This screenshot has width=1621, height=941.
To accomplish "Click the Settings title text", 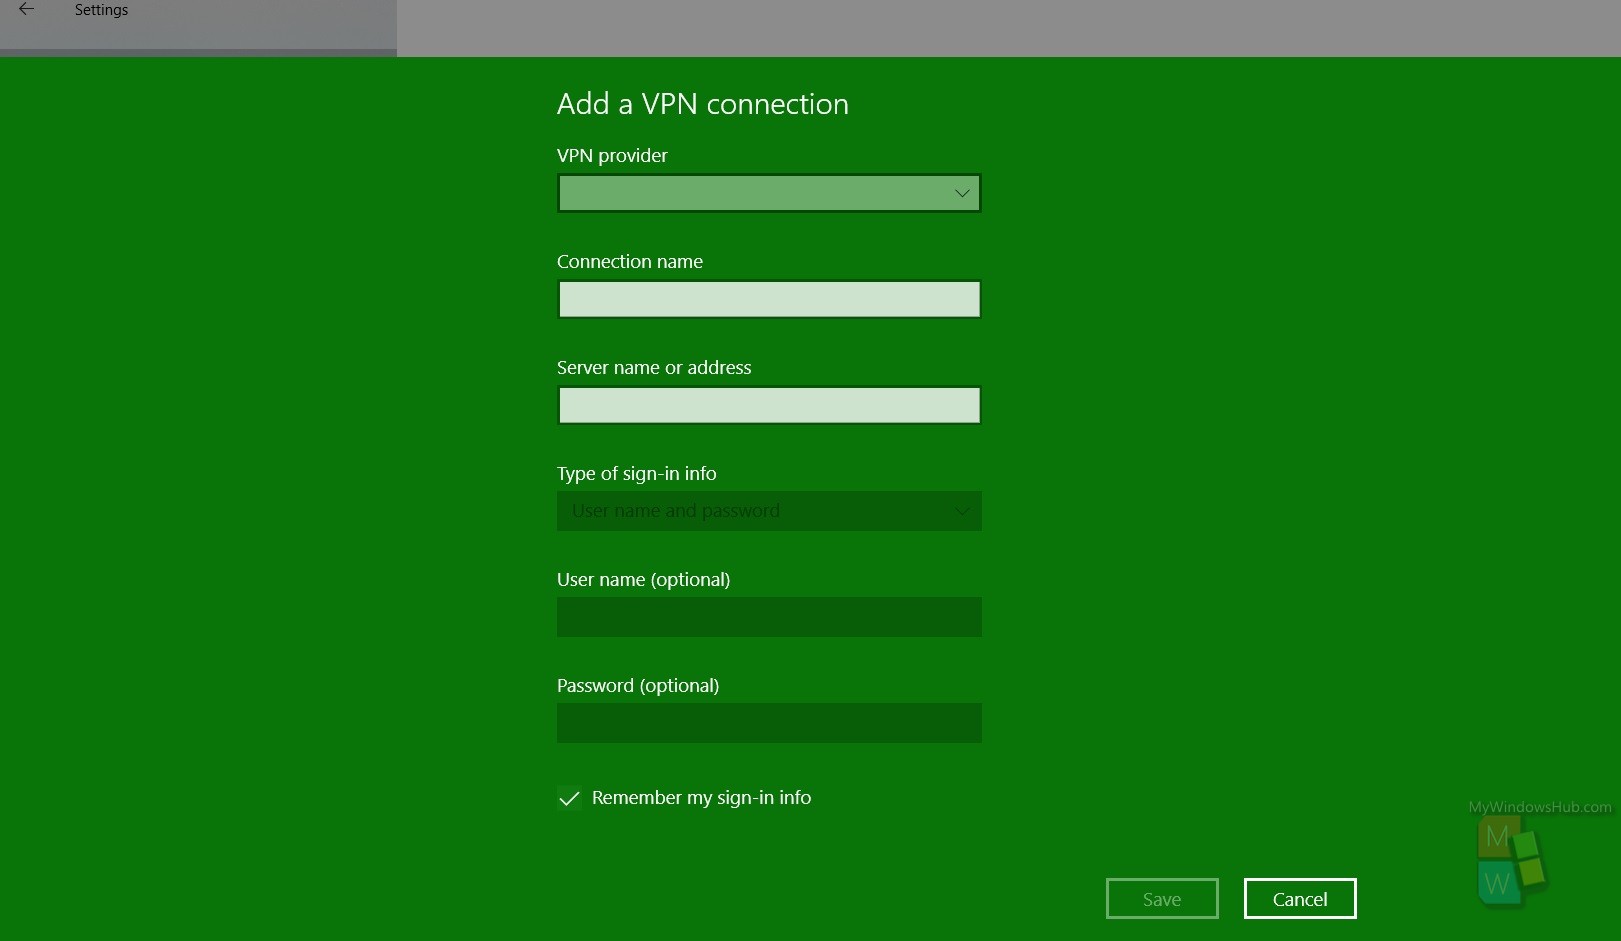I will coord(101,10).
